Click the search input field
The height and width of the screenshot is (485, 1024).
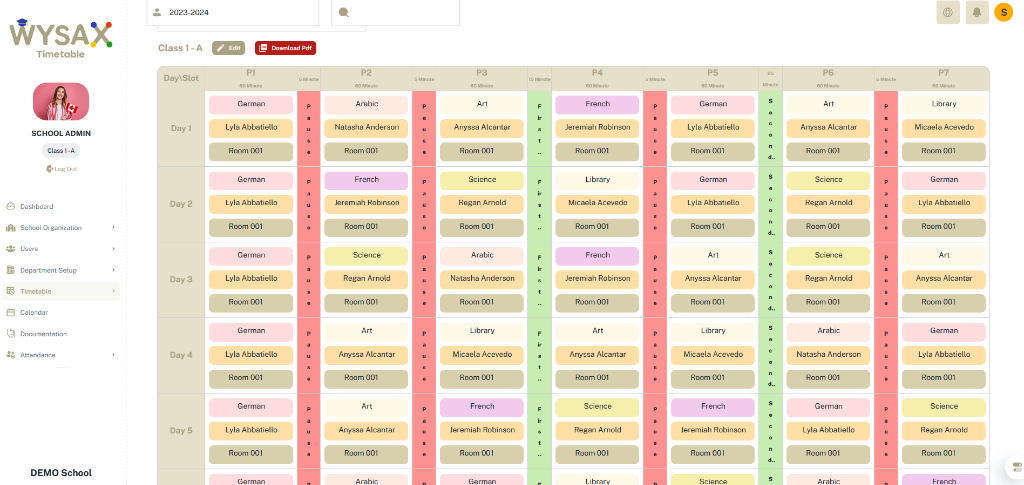[395, 12]
